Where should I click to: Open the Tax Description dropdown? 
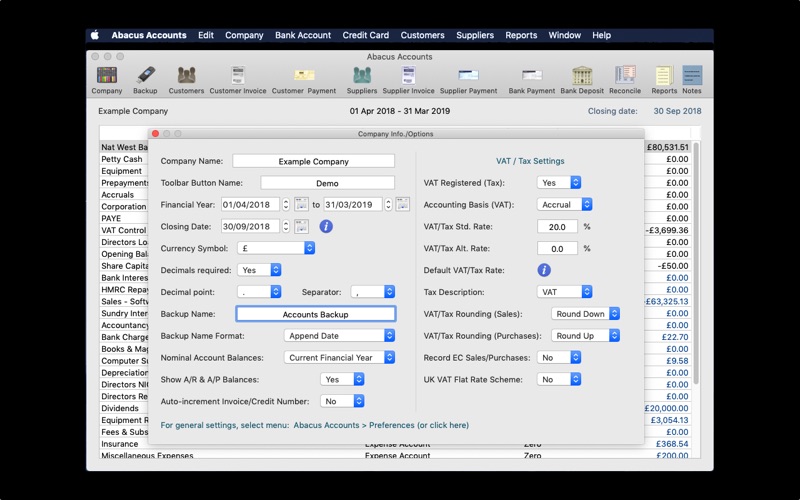(x=564, y=292)
